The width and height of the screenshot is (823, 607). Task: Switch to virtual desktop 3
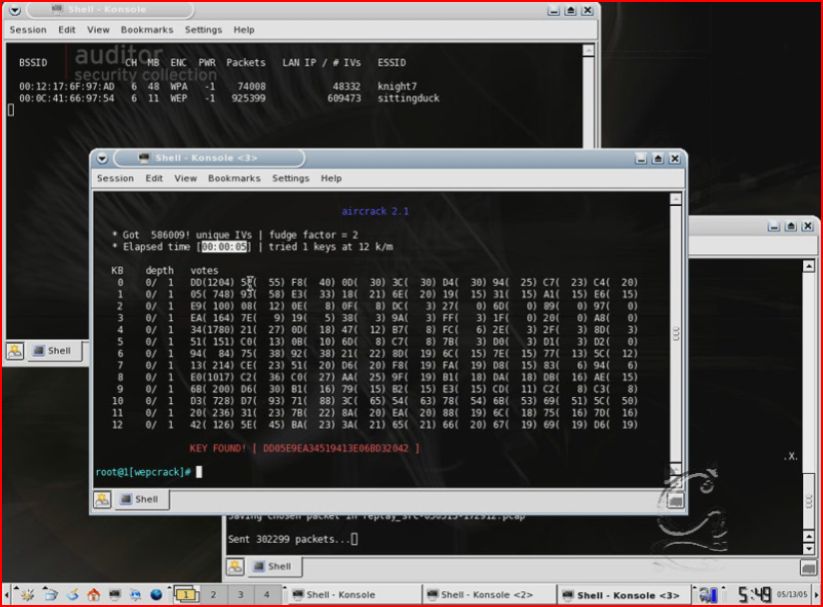[x=239, y=594]
